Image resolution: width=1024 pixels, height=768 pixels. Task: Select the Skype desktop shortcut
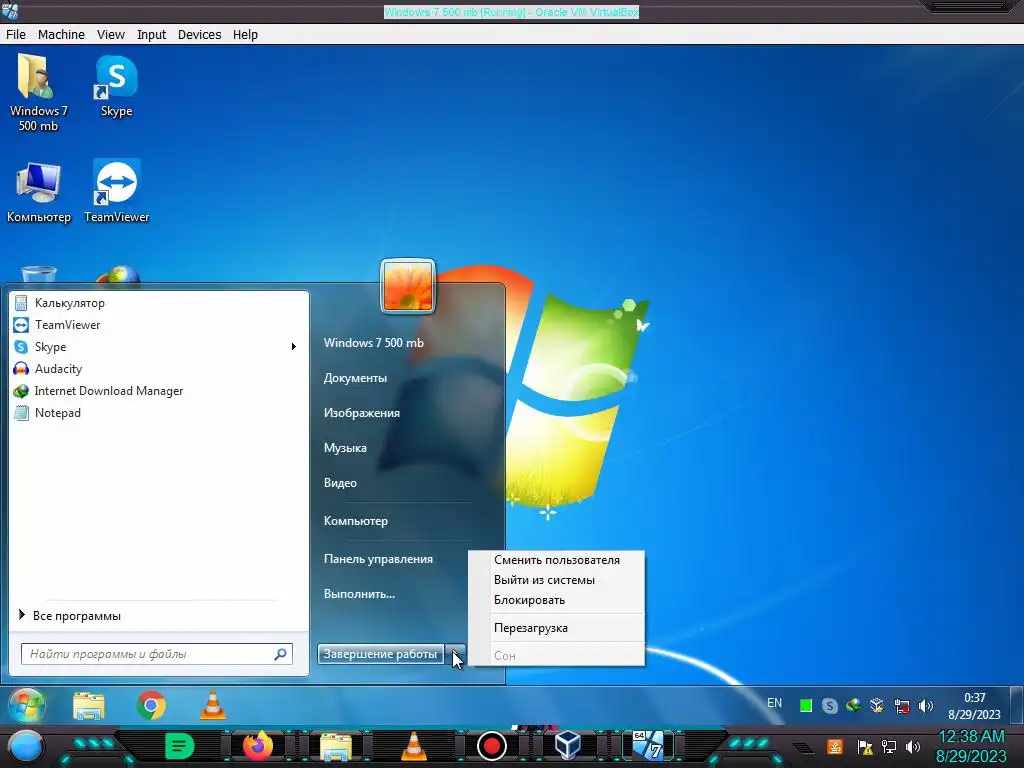click(x=116, y=86)
